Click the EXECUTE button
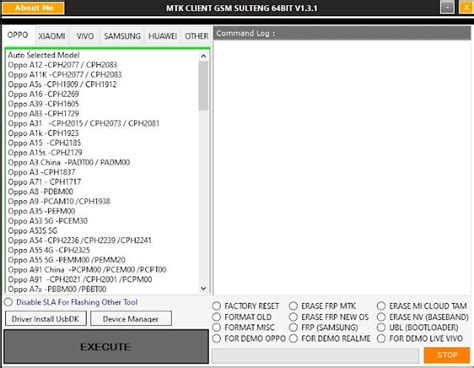 [x=106, y=347]
